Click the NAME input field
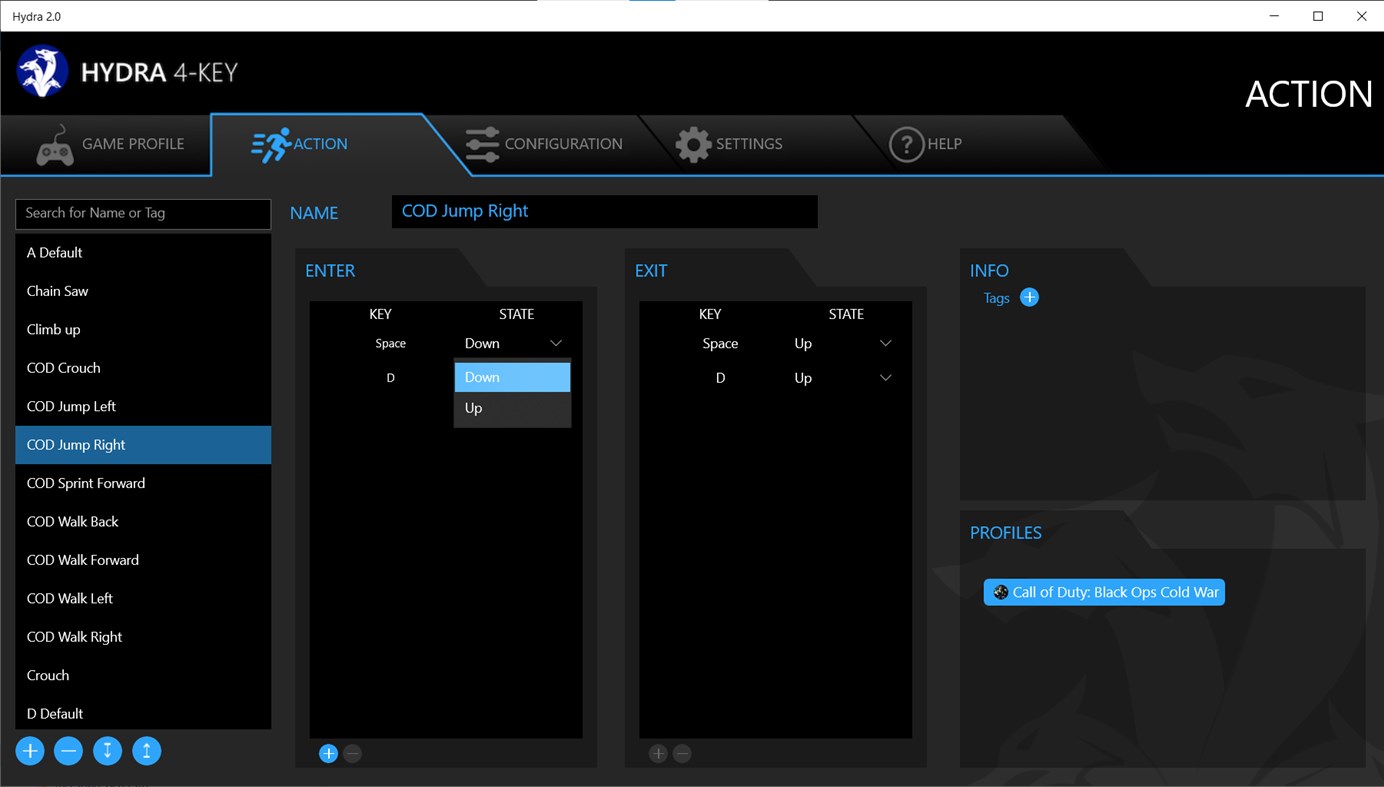 pyautogui.click(x=604, y=211)
